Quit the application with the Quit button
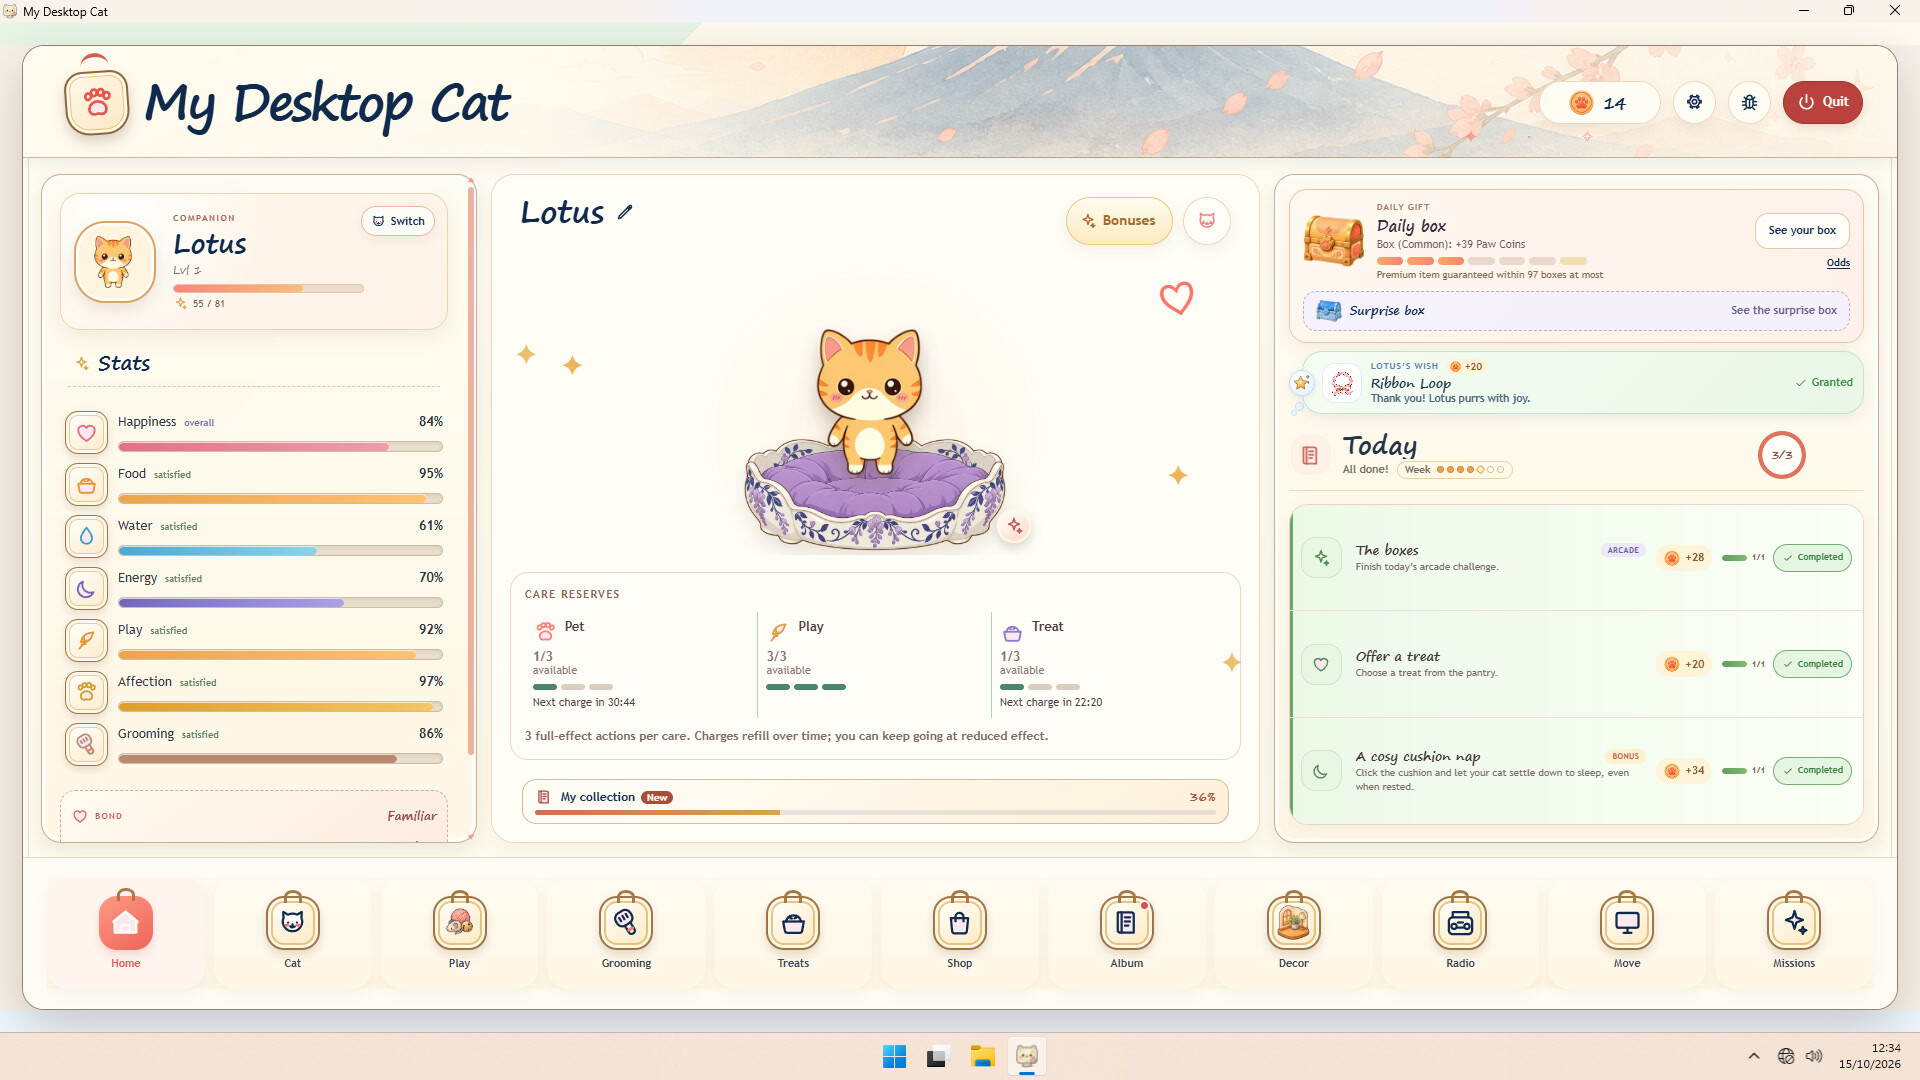This screenshot has width=1920, height=1080. 1822,102
